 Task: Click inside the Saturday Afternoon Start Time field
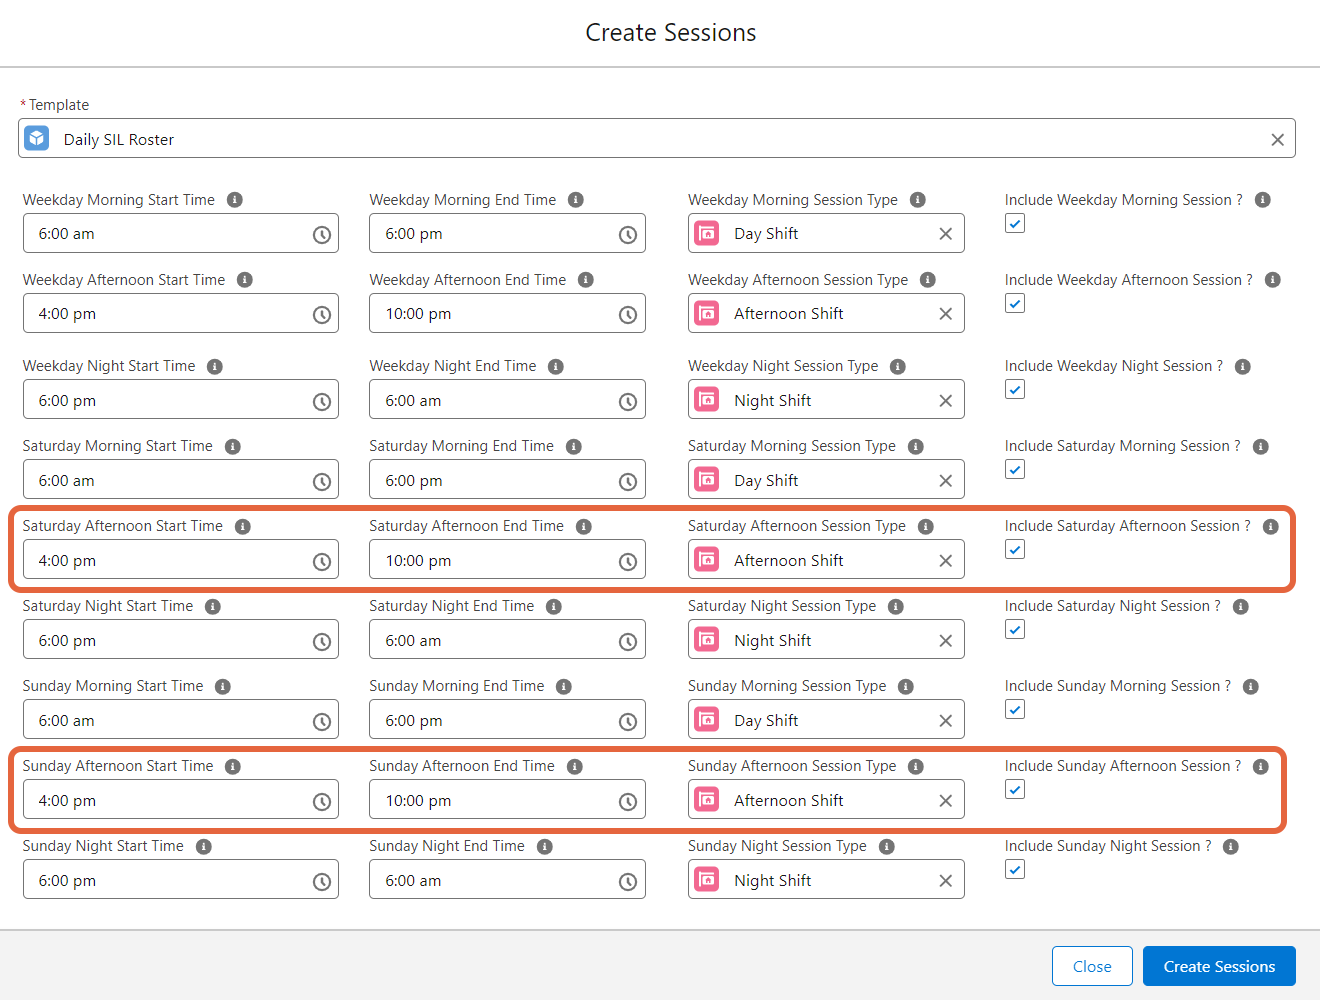160,559
